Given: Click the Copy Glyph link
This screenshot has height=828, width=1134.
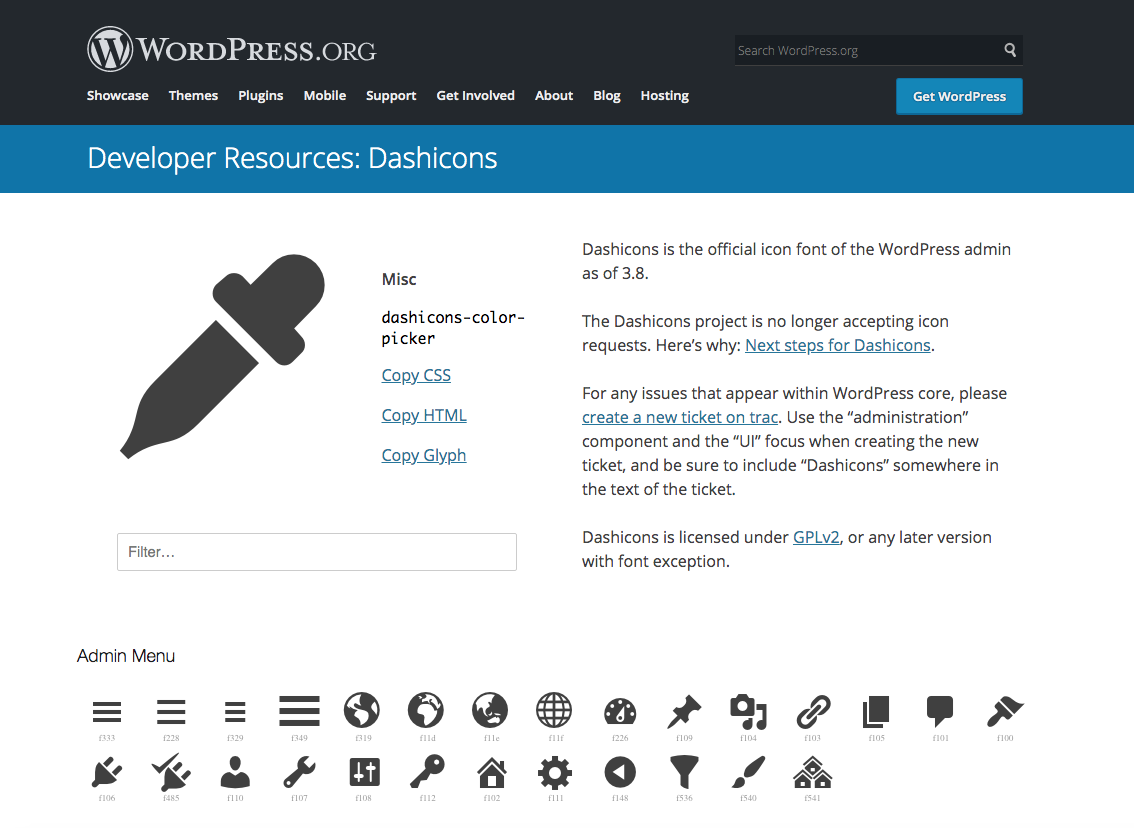Looking at the screenshot, I should coord(424,456).
